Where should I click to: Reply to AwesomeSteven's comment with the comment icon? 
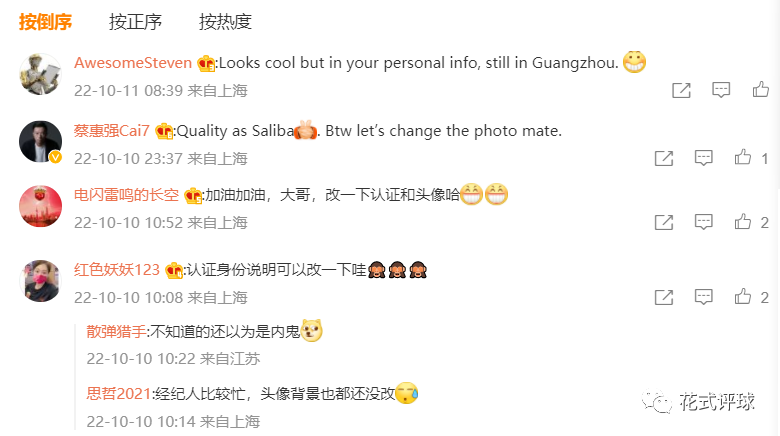721,90
